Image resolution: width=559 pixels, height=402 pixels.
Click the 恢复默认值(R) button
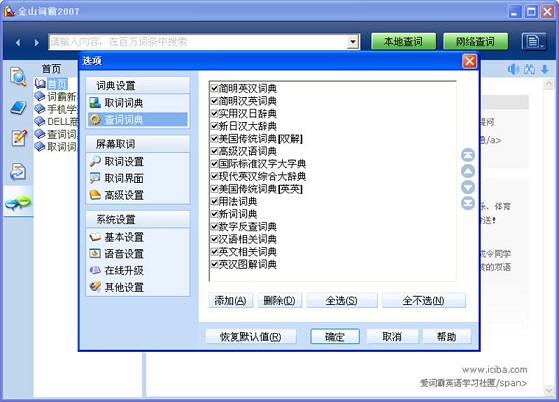pos(251,336)
